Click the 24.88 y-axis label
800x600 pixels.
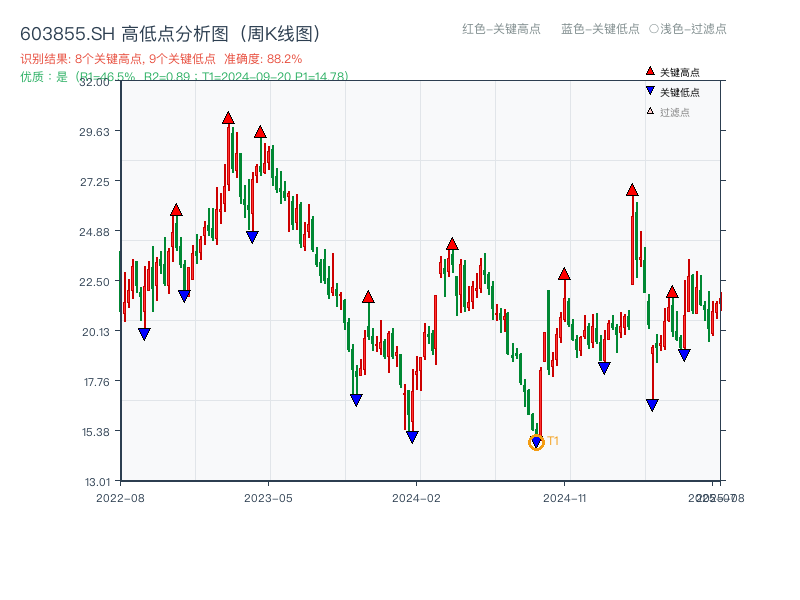tap(94, 232)
